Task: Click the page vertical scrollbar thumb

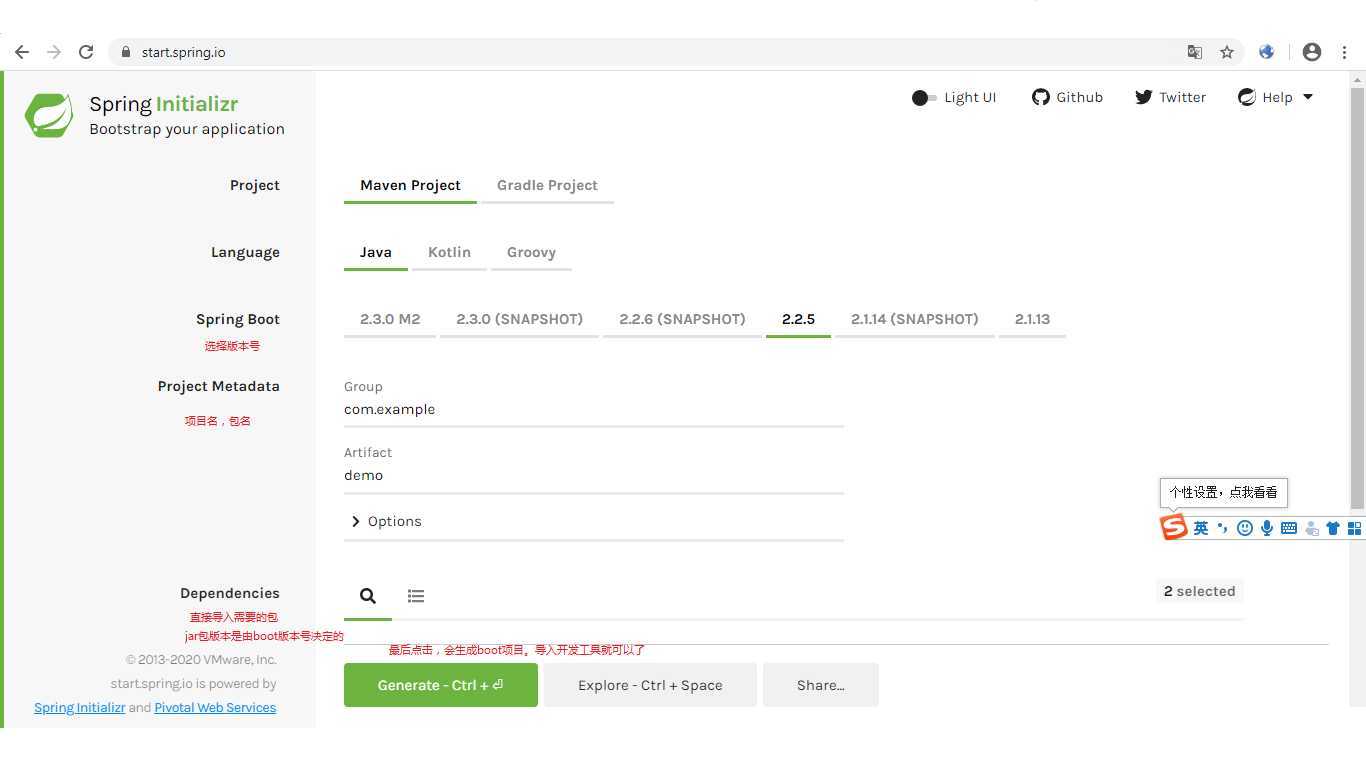Action: [1357, 298]
